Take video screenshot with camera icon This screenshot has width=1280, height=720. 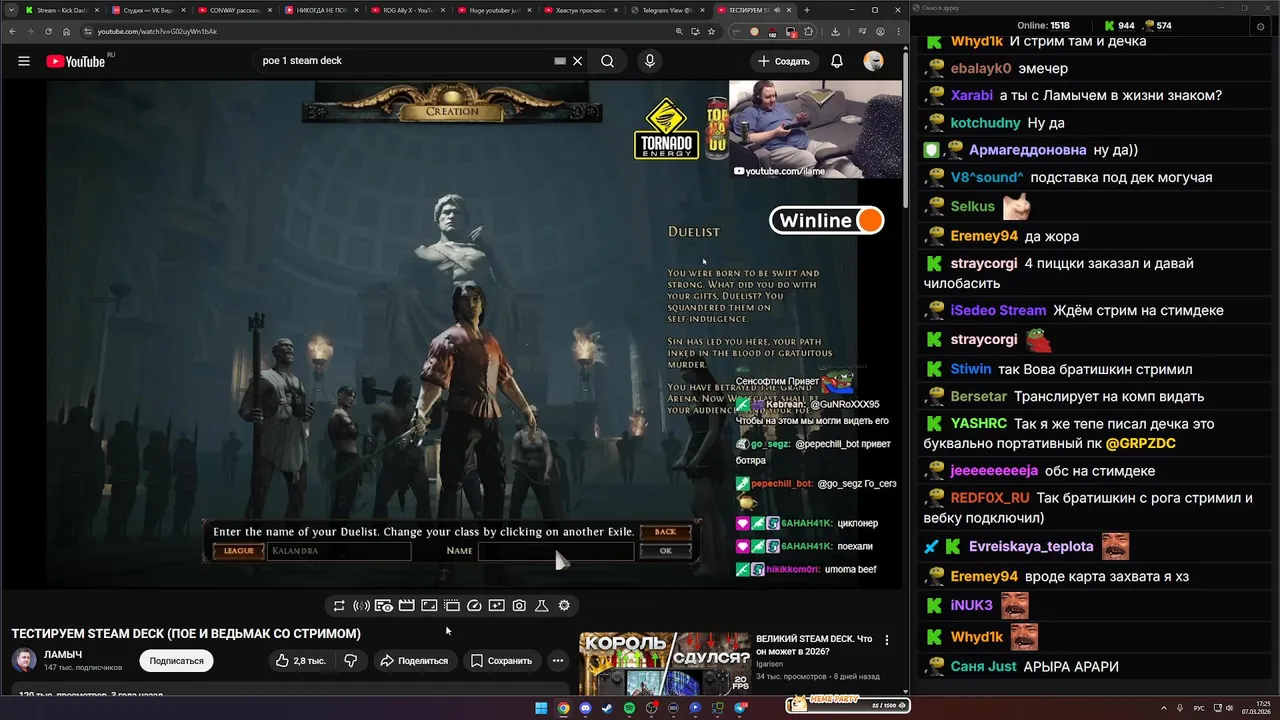(x=519, y=605)
